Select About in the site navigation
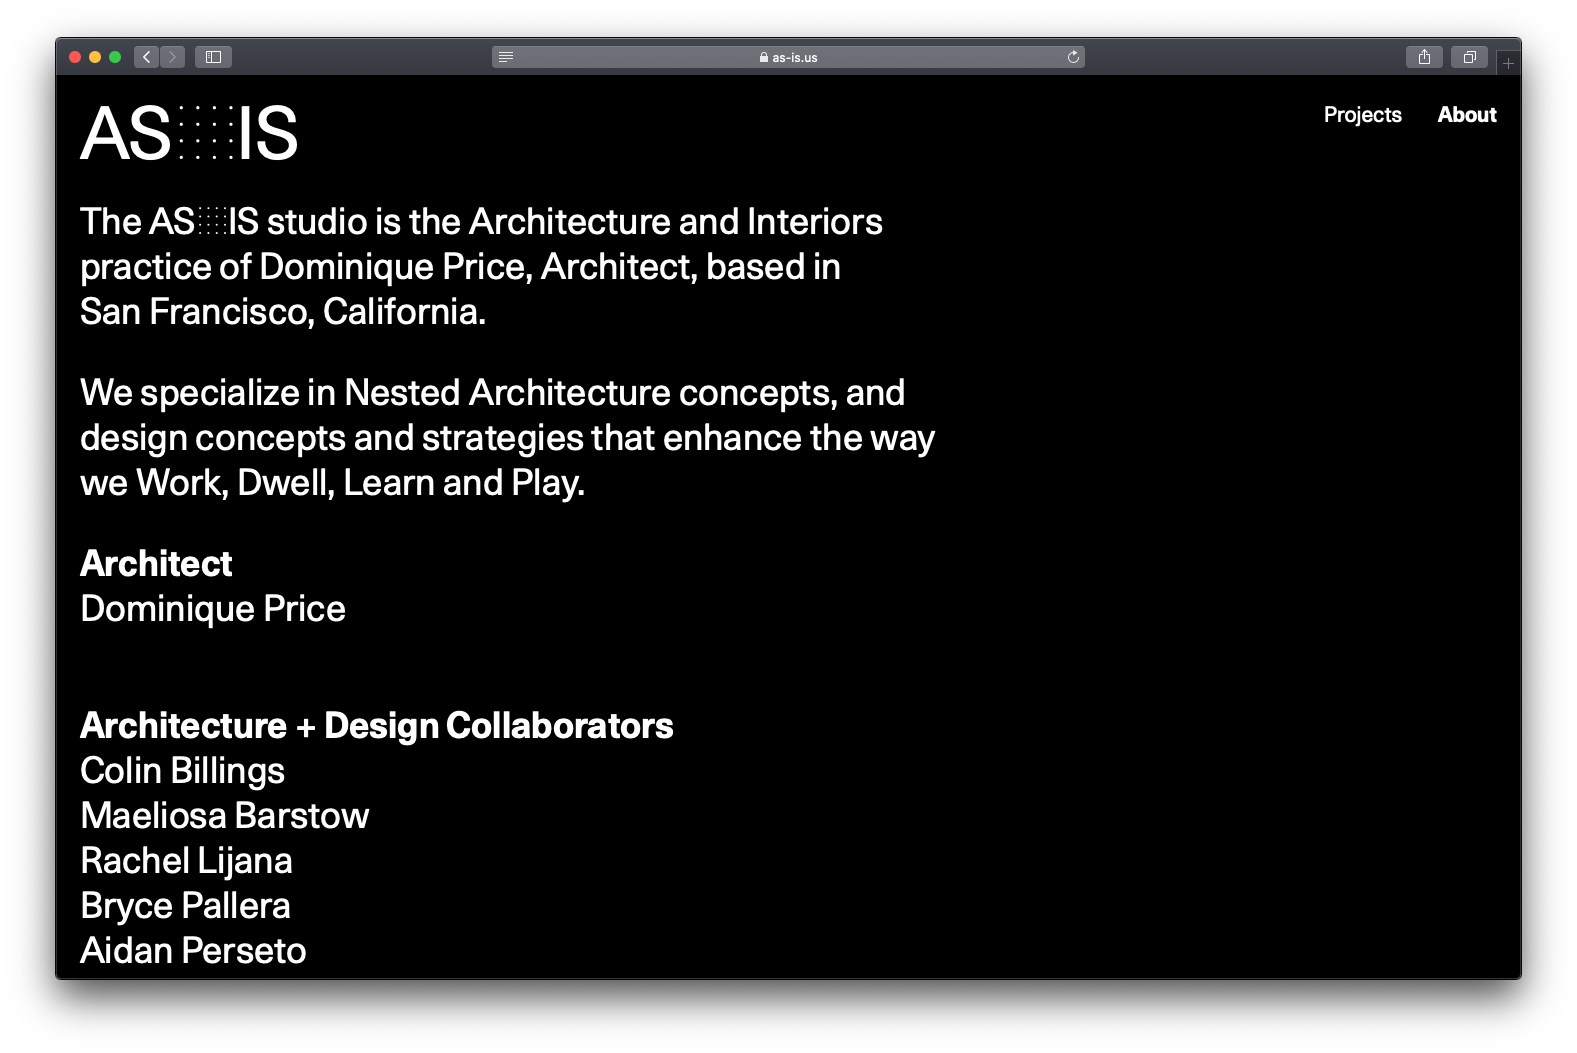The image size is (1577, 1053). (x=1466, y=115)
